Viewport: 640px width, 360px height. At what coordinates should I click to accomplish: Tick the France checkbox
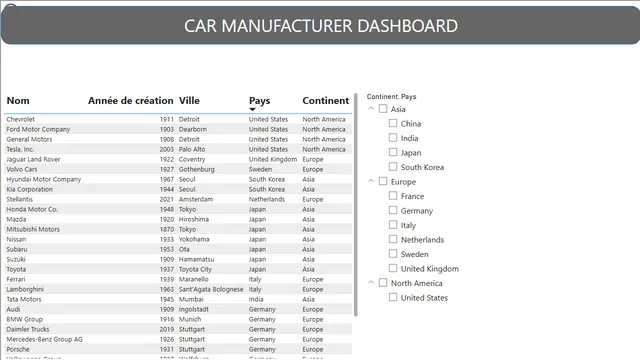(x=393, y=196)
